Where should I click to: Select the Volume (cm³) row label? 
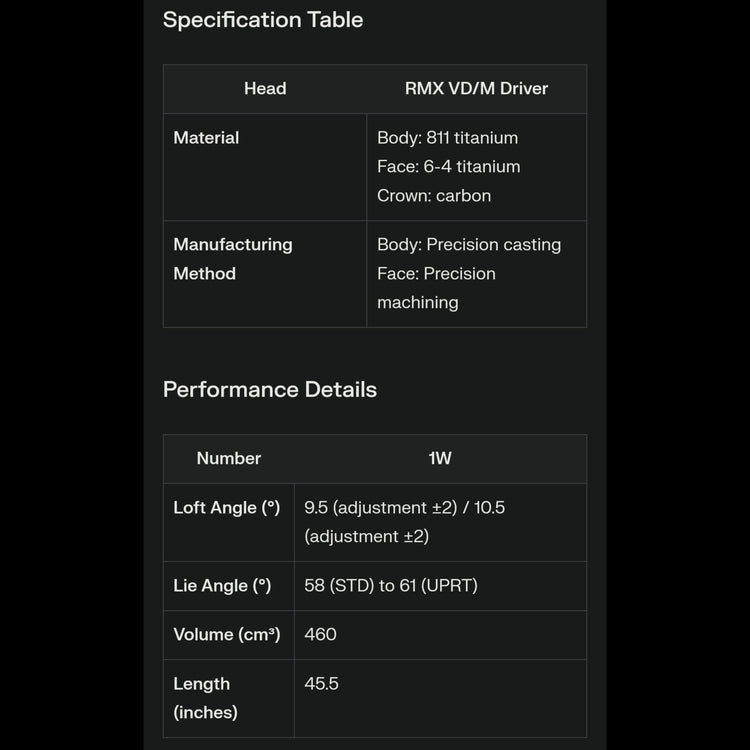point(227,635)
